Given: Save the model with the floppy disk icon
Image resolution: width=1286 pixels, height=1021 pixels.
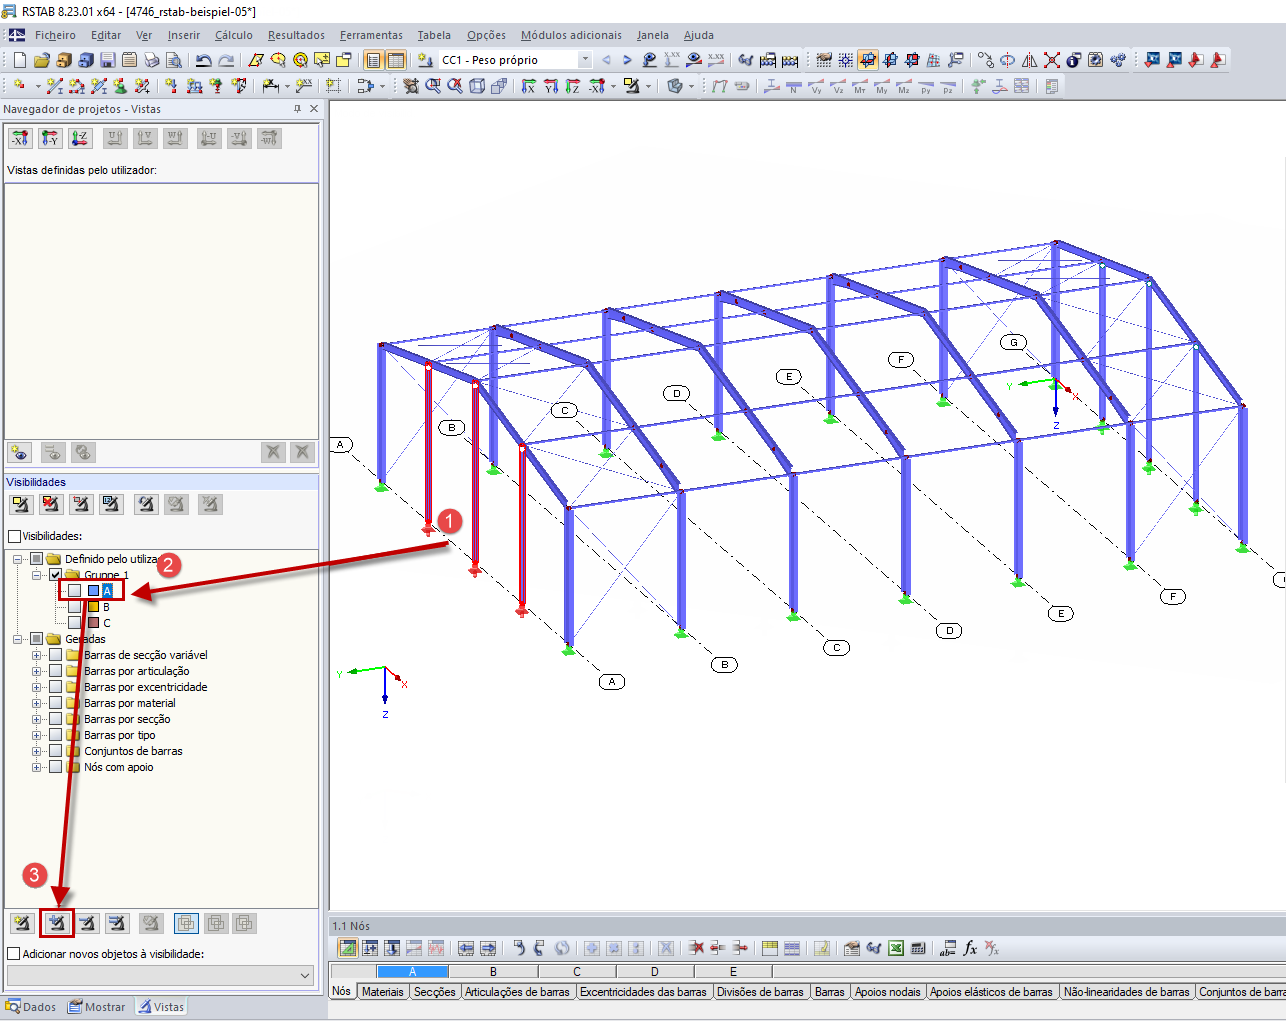Looking at the screenshot, I should 107,60.
